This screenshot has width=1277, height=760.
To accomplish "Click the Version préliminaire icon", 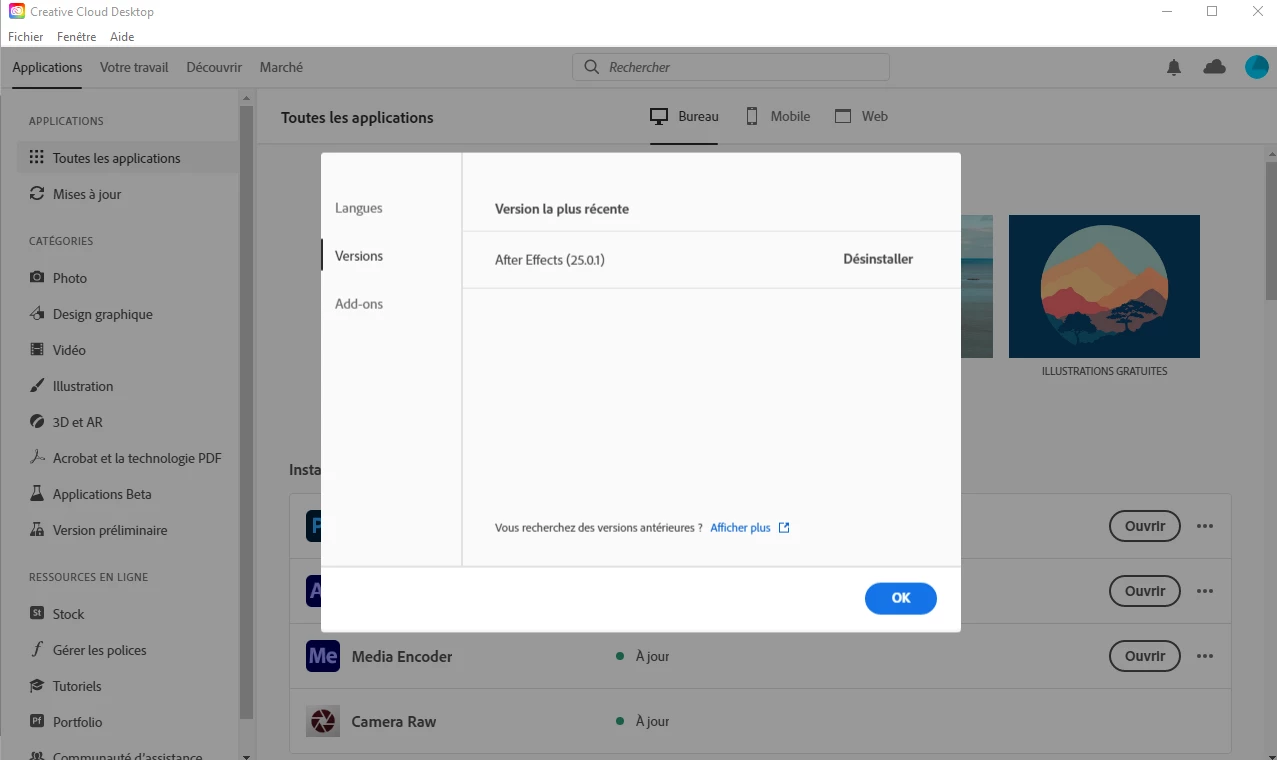I will (37, 530).
